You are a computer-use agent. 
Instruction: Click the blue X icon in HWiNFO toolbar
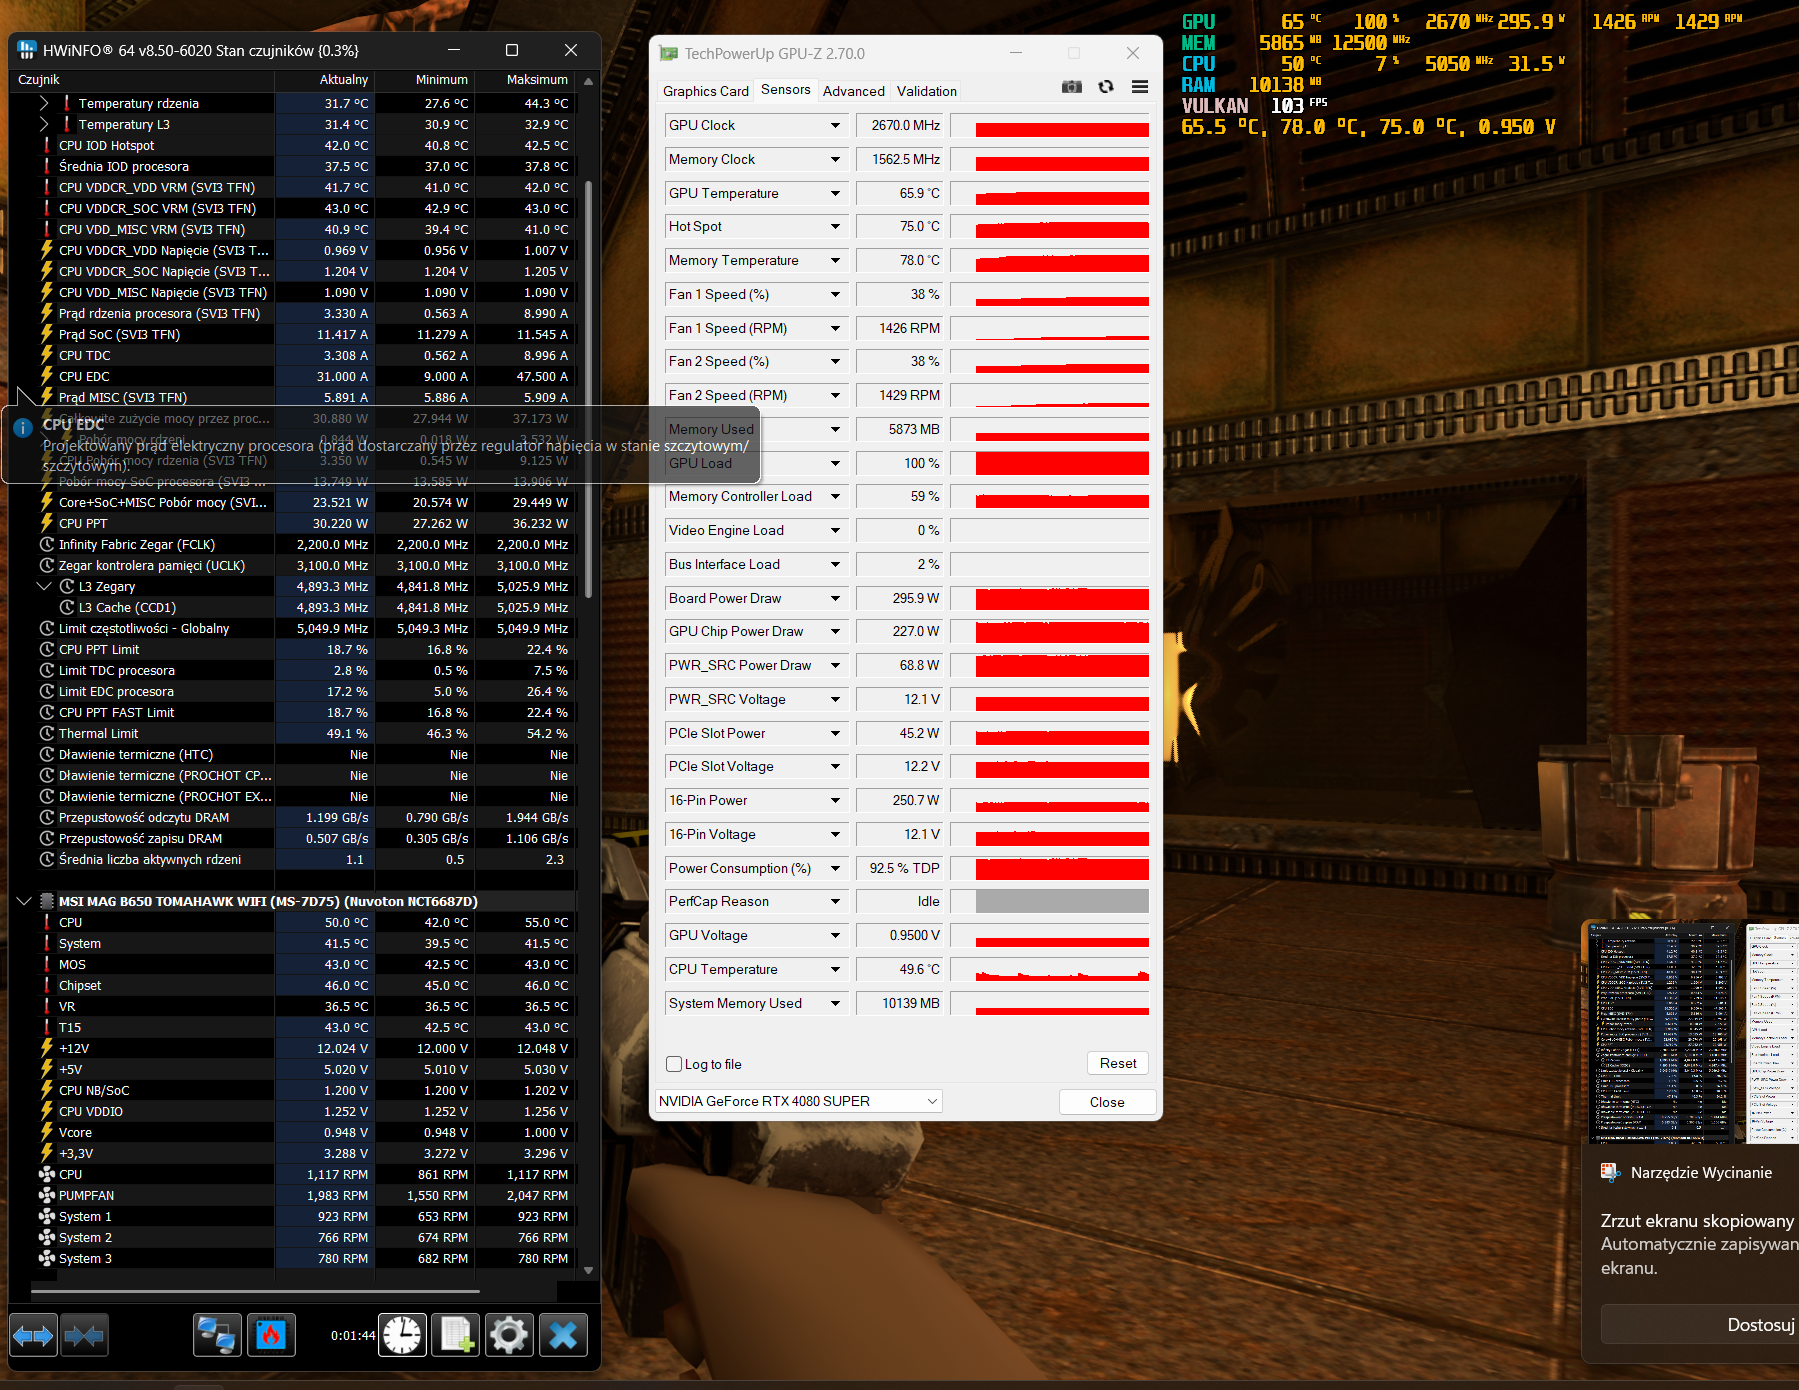pyautogui.click(x=563, y=1335)
